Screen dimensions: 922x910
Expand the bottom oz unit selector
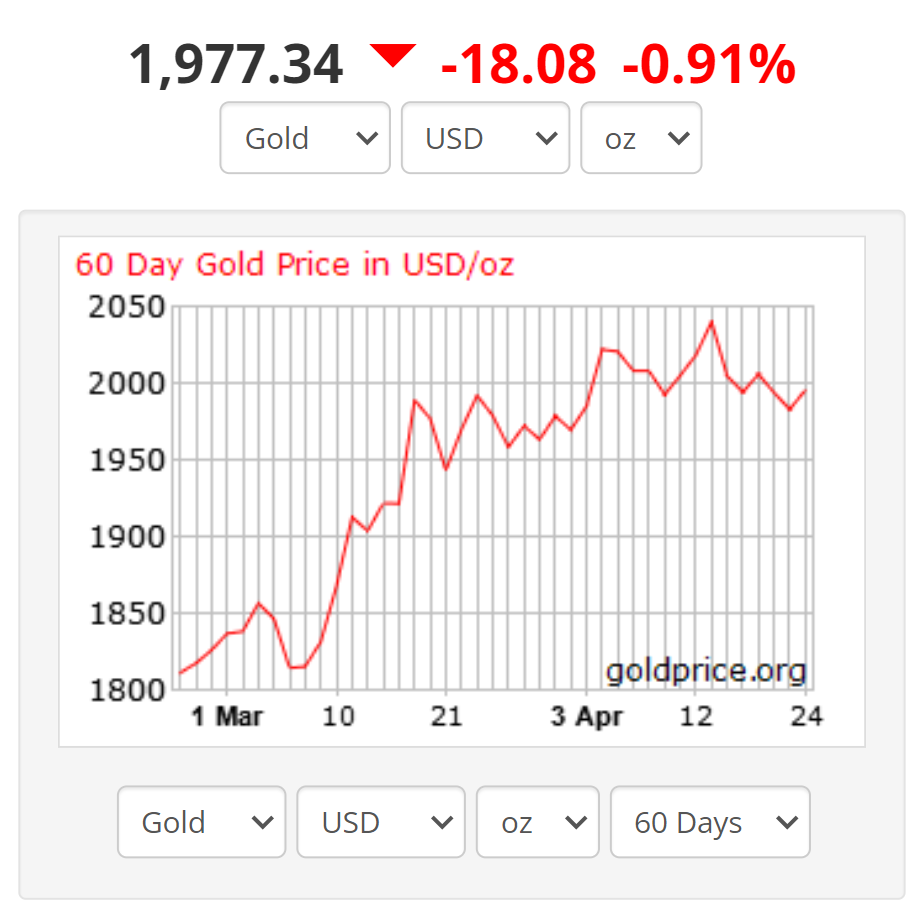click(537, 822)
